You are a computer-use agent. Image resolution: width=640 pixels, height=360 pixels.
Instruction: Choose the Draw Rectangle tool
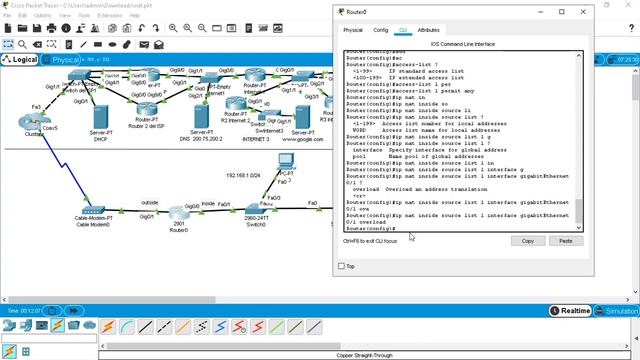click(x=98, y=44)
